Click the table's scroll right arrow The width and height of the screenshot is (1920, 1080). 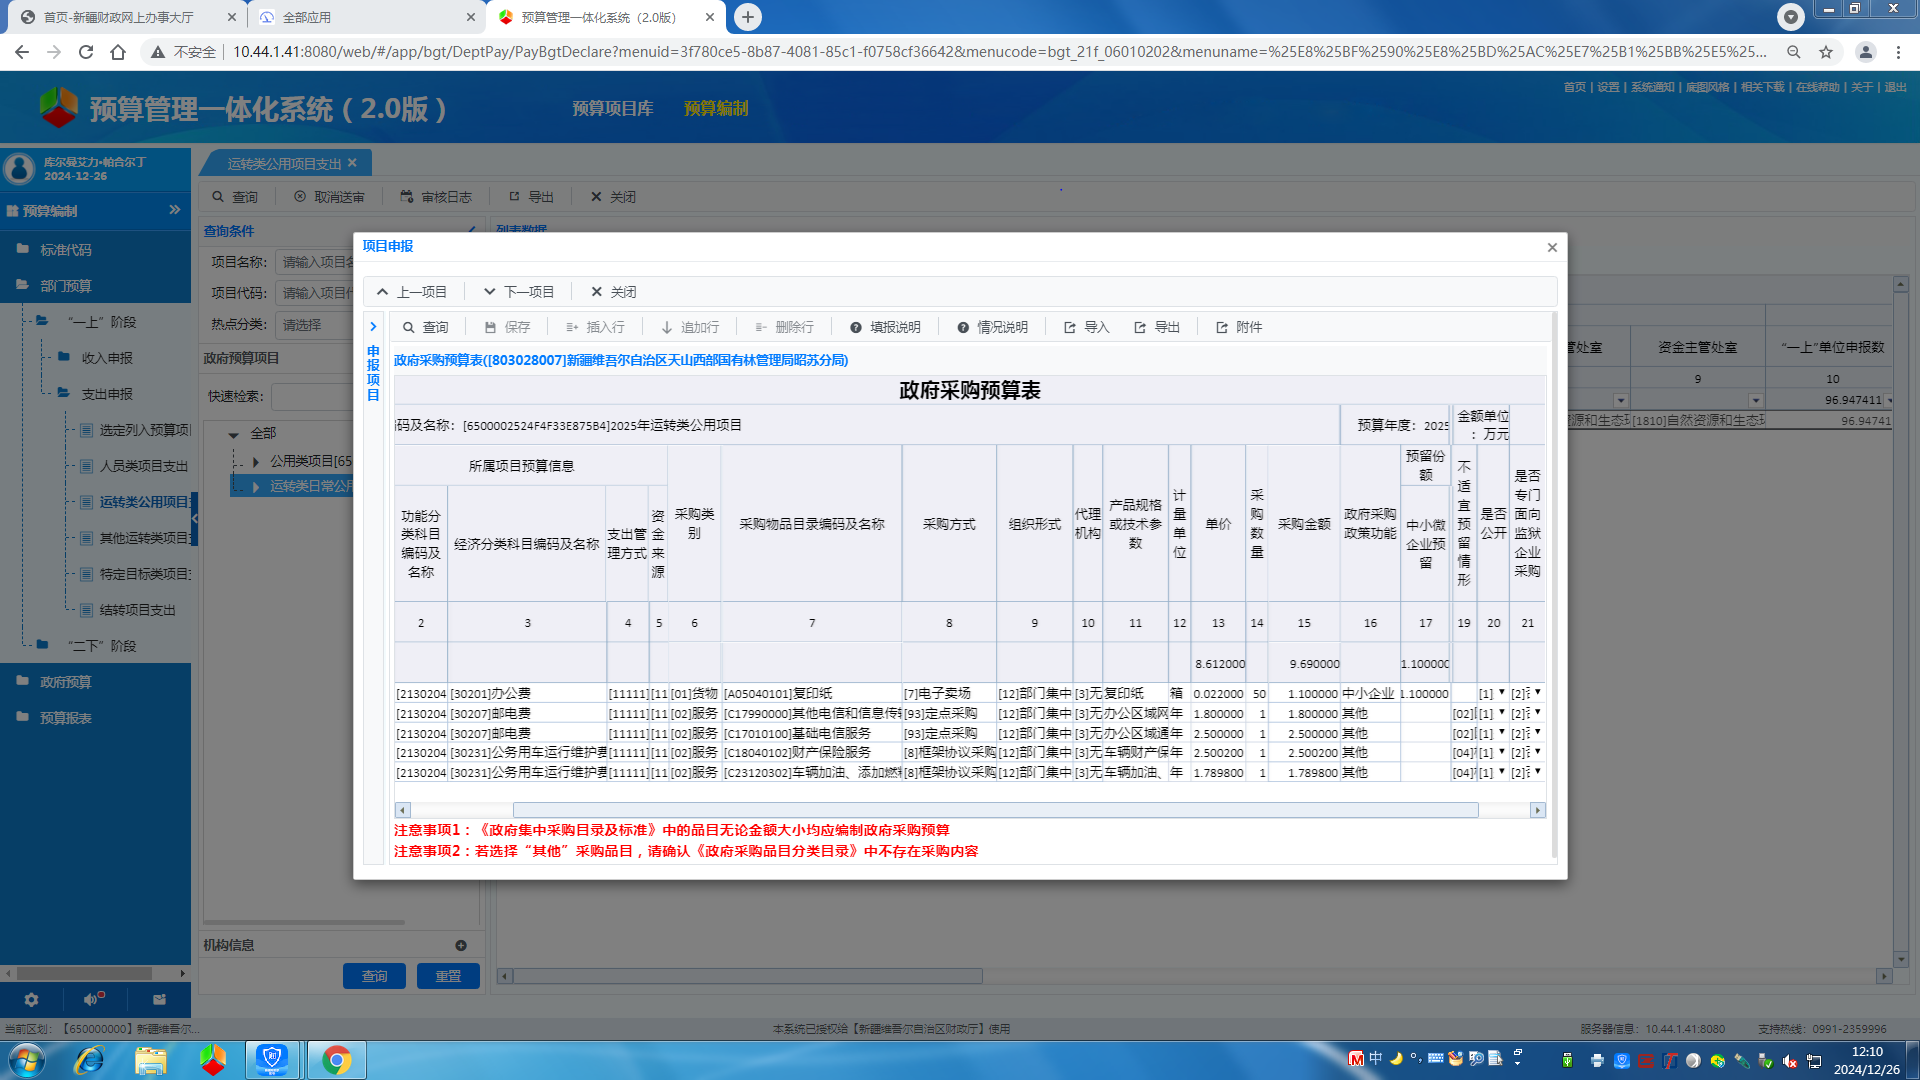tap(1537, 810)
